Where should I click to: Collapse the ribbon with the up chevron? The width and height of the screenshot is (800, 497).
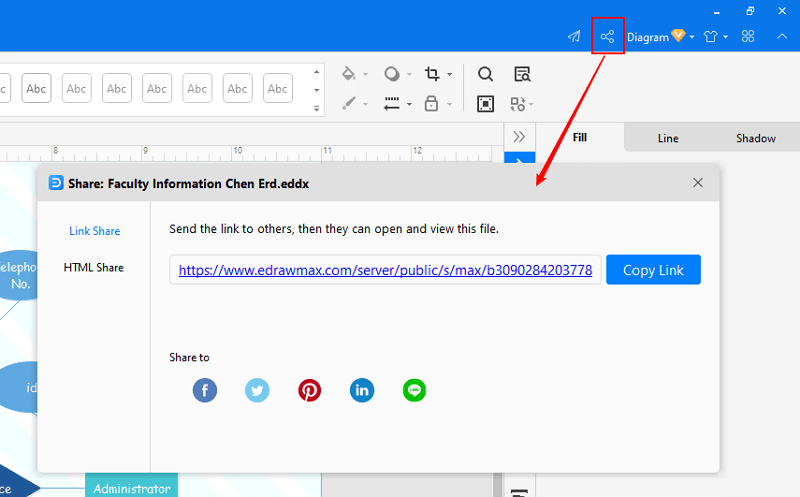click(782, 36)
